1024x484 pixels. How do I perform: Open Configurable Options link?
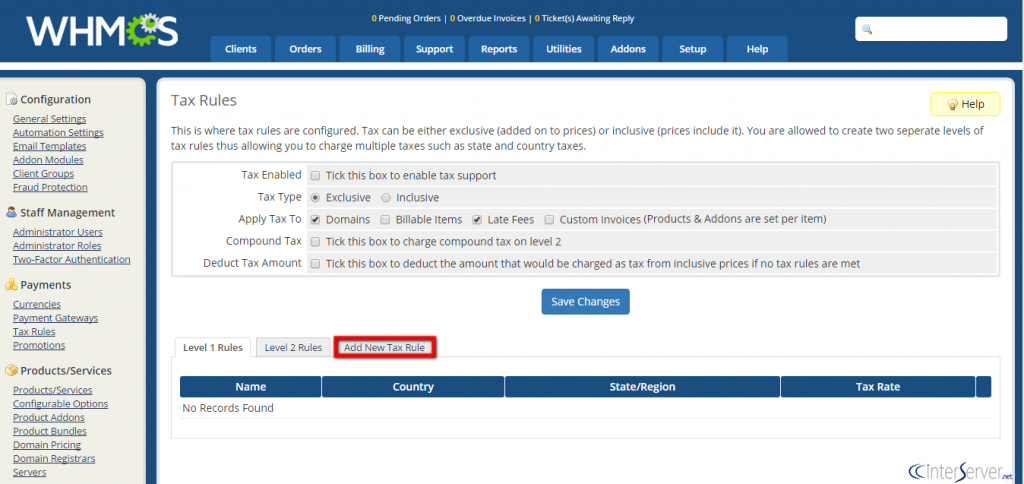click(x=61, y=404)
